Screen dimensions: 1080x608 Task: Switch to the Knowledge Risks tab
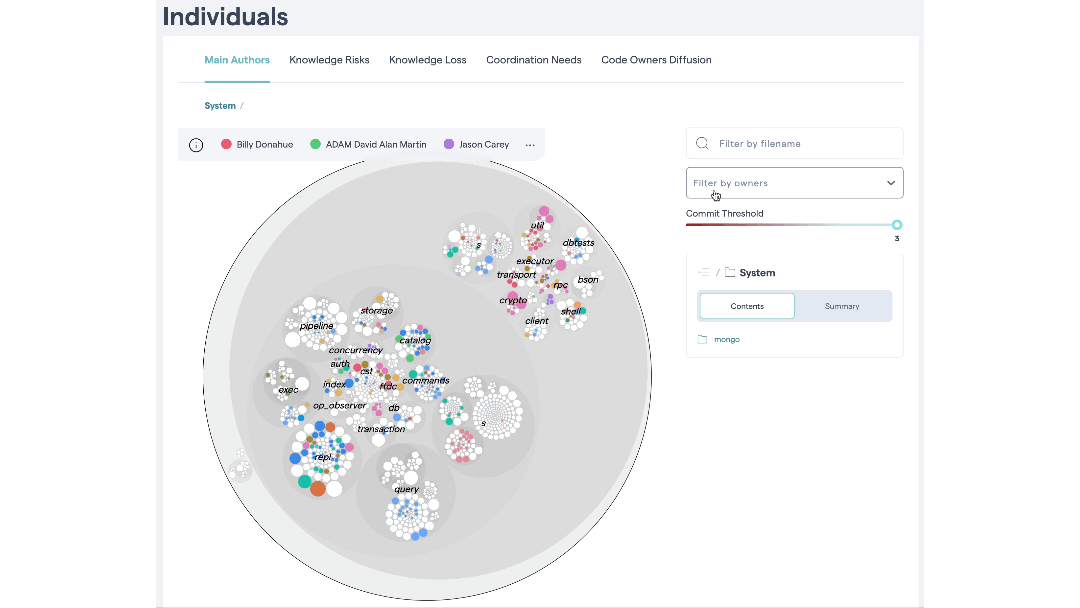pyautogui.click(x=329, y=59)
